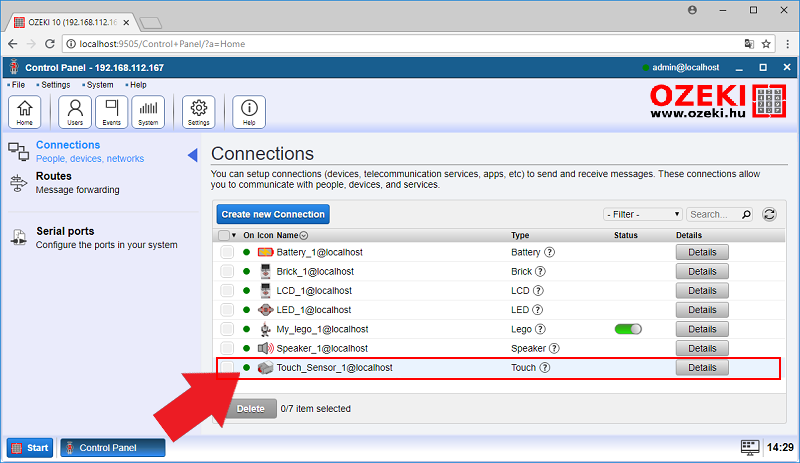Open the File menu
800x463 pixels.
click(x=18, y=85)
